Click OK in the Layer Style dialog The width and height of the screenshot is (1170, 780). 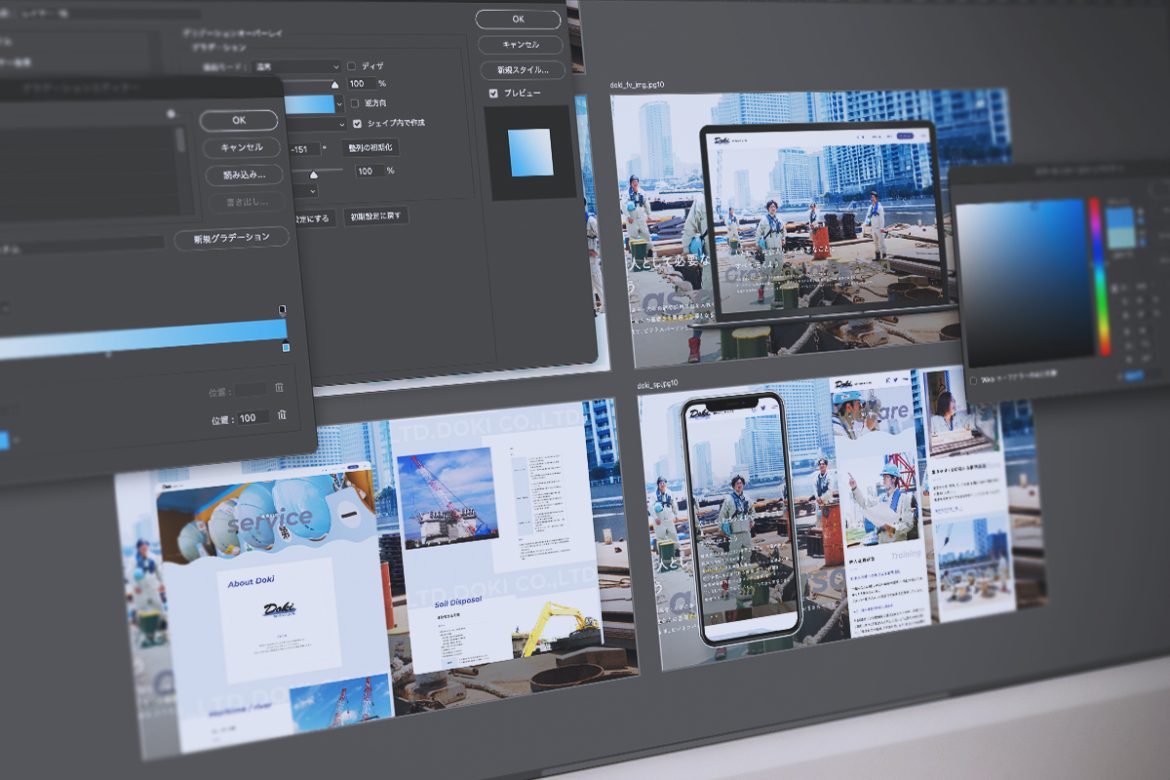tap(518, 19)
